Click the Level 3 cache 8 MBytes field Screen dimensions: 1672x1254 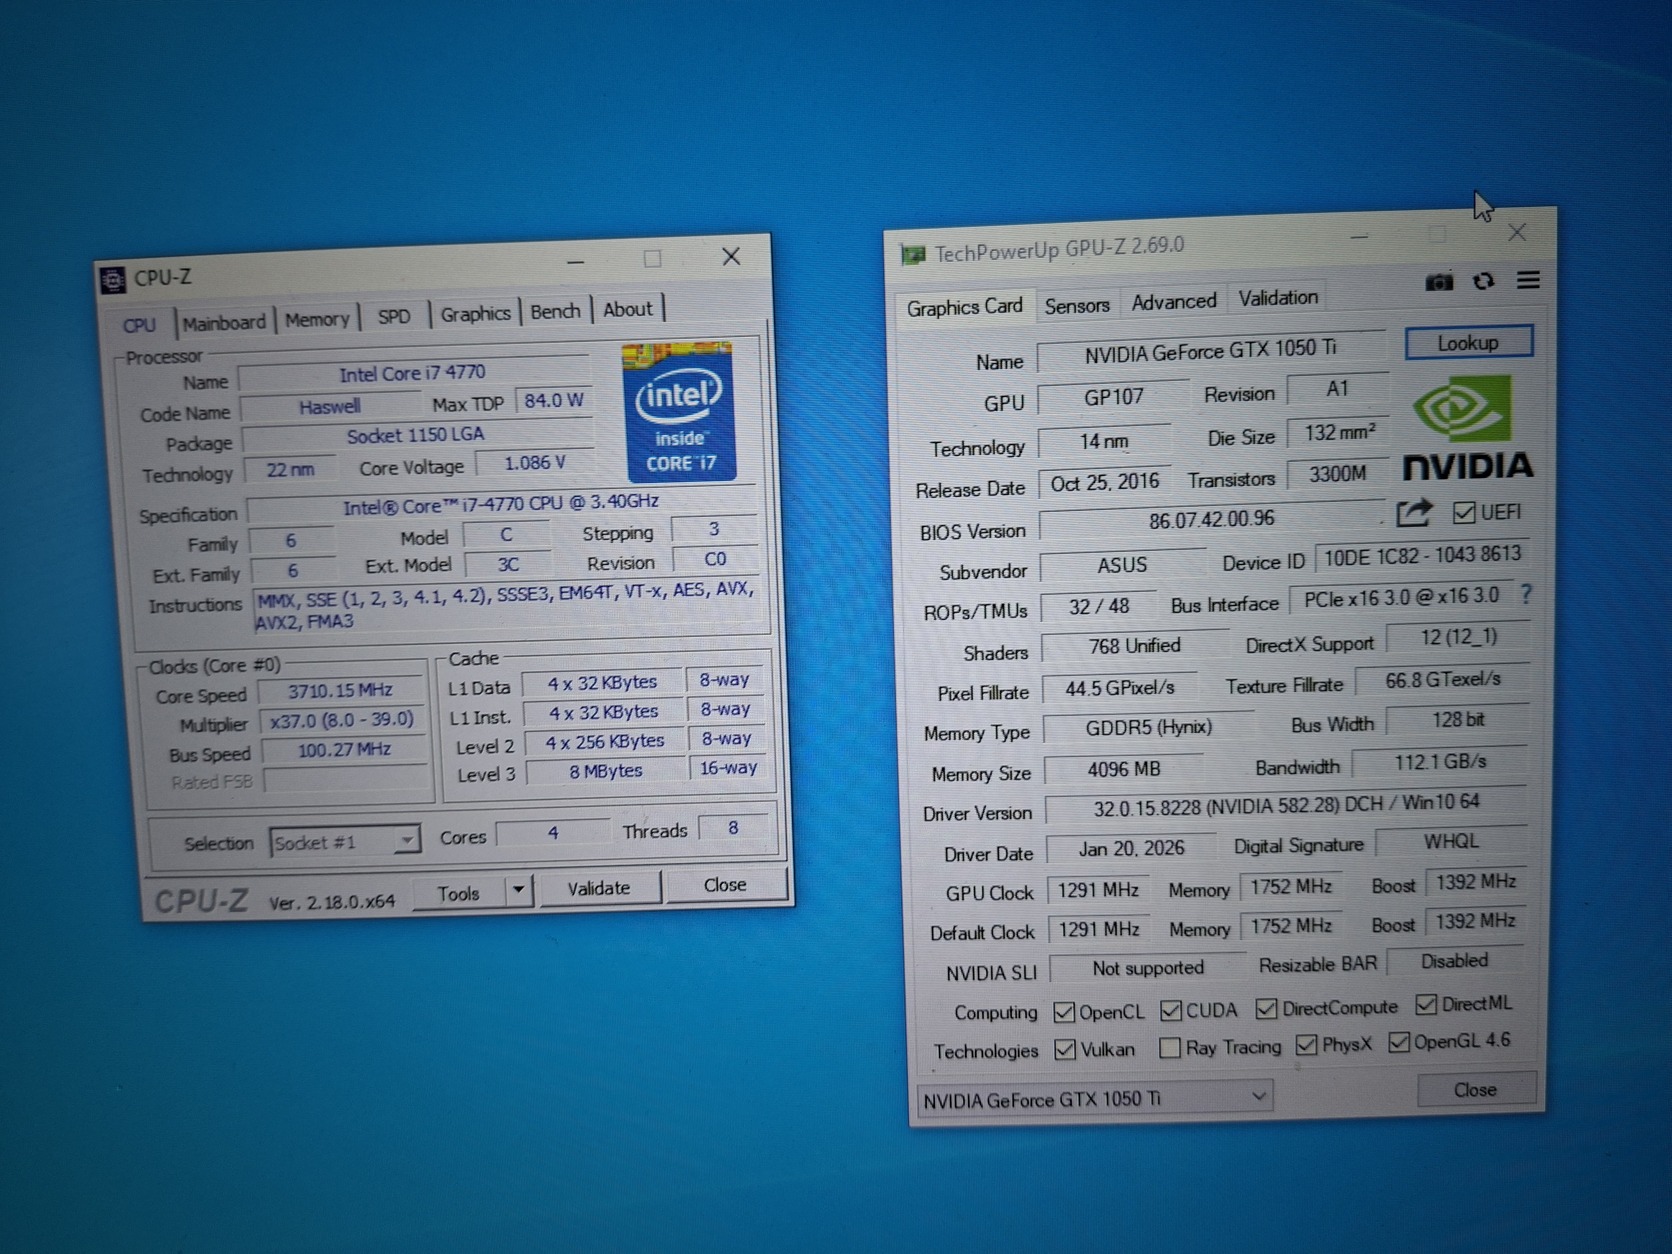coord(606,771)
